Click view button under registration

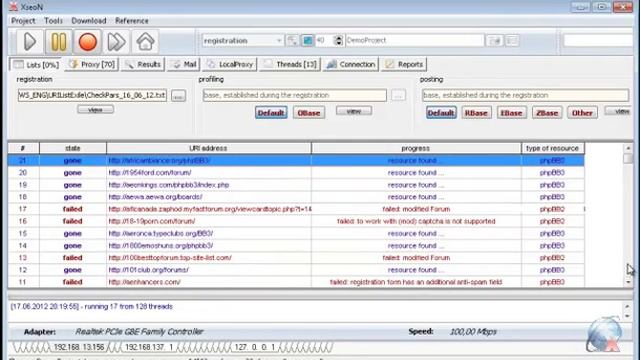click(x=96, y=110)
